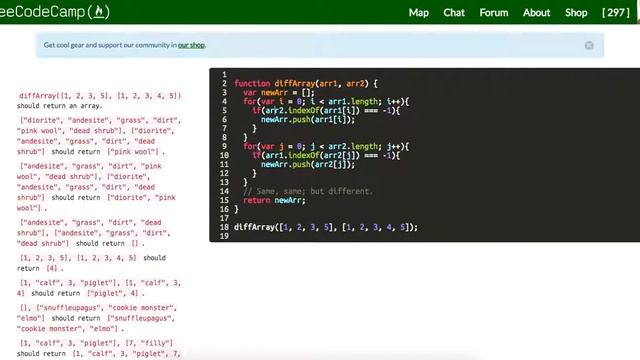Viewport: 640px width, 360px height.
Task: Click code line 2 function diffArray declaration
Action: [306, 84]
